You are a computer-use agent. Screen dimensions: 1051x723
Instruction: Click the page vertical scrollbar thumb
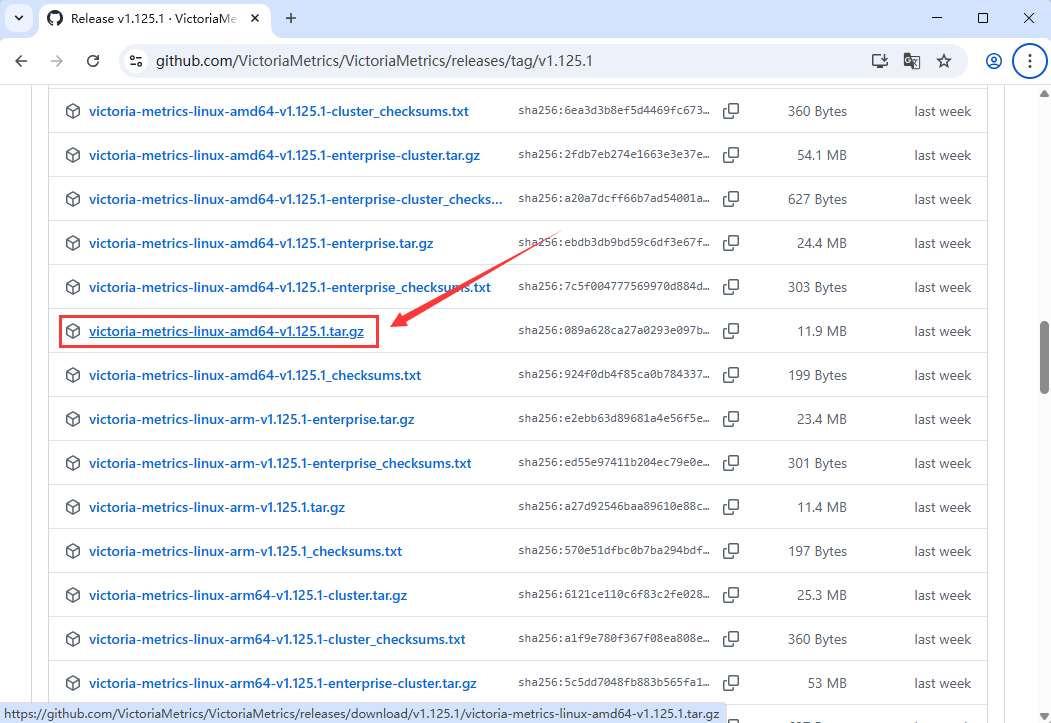[1044, 357]
